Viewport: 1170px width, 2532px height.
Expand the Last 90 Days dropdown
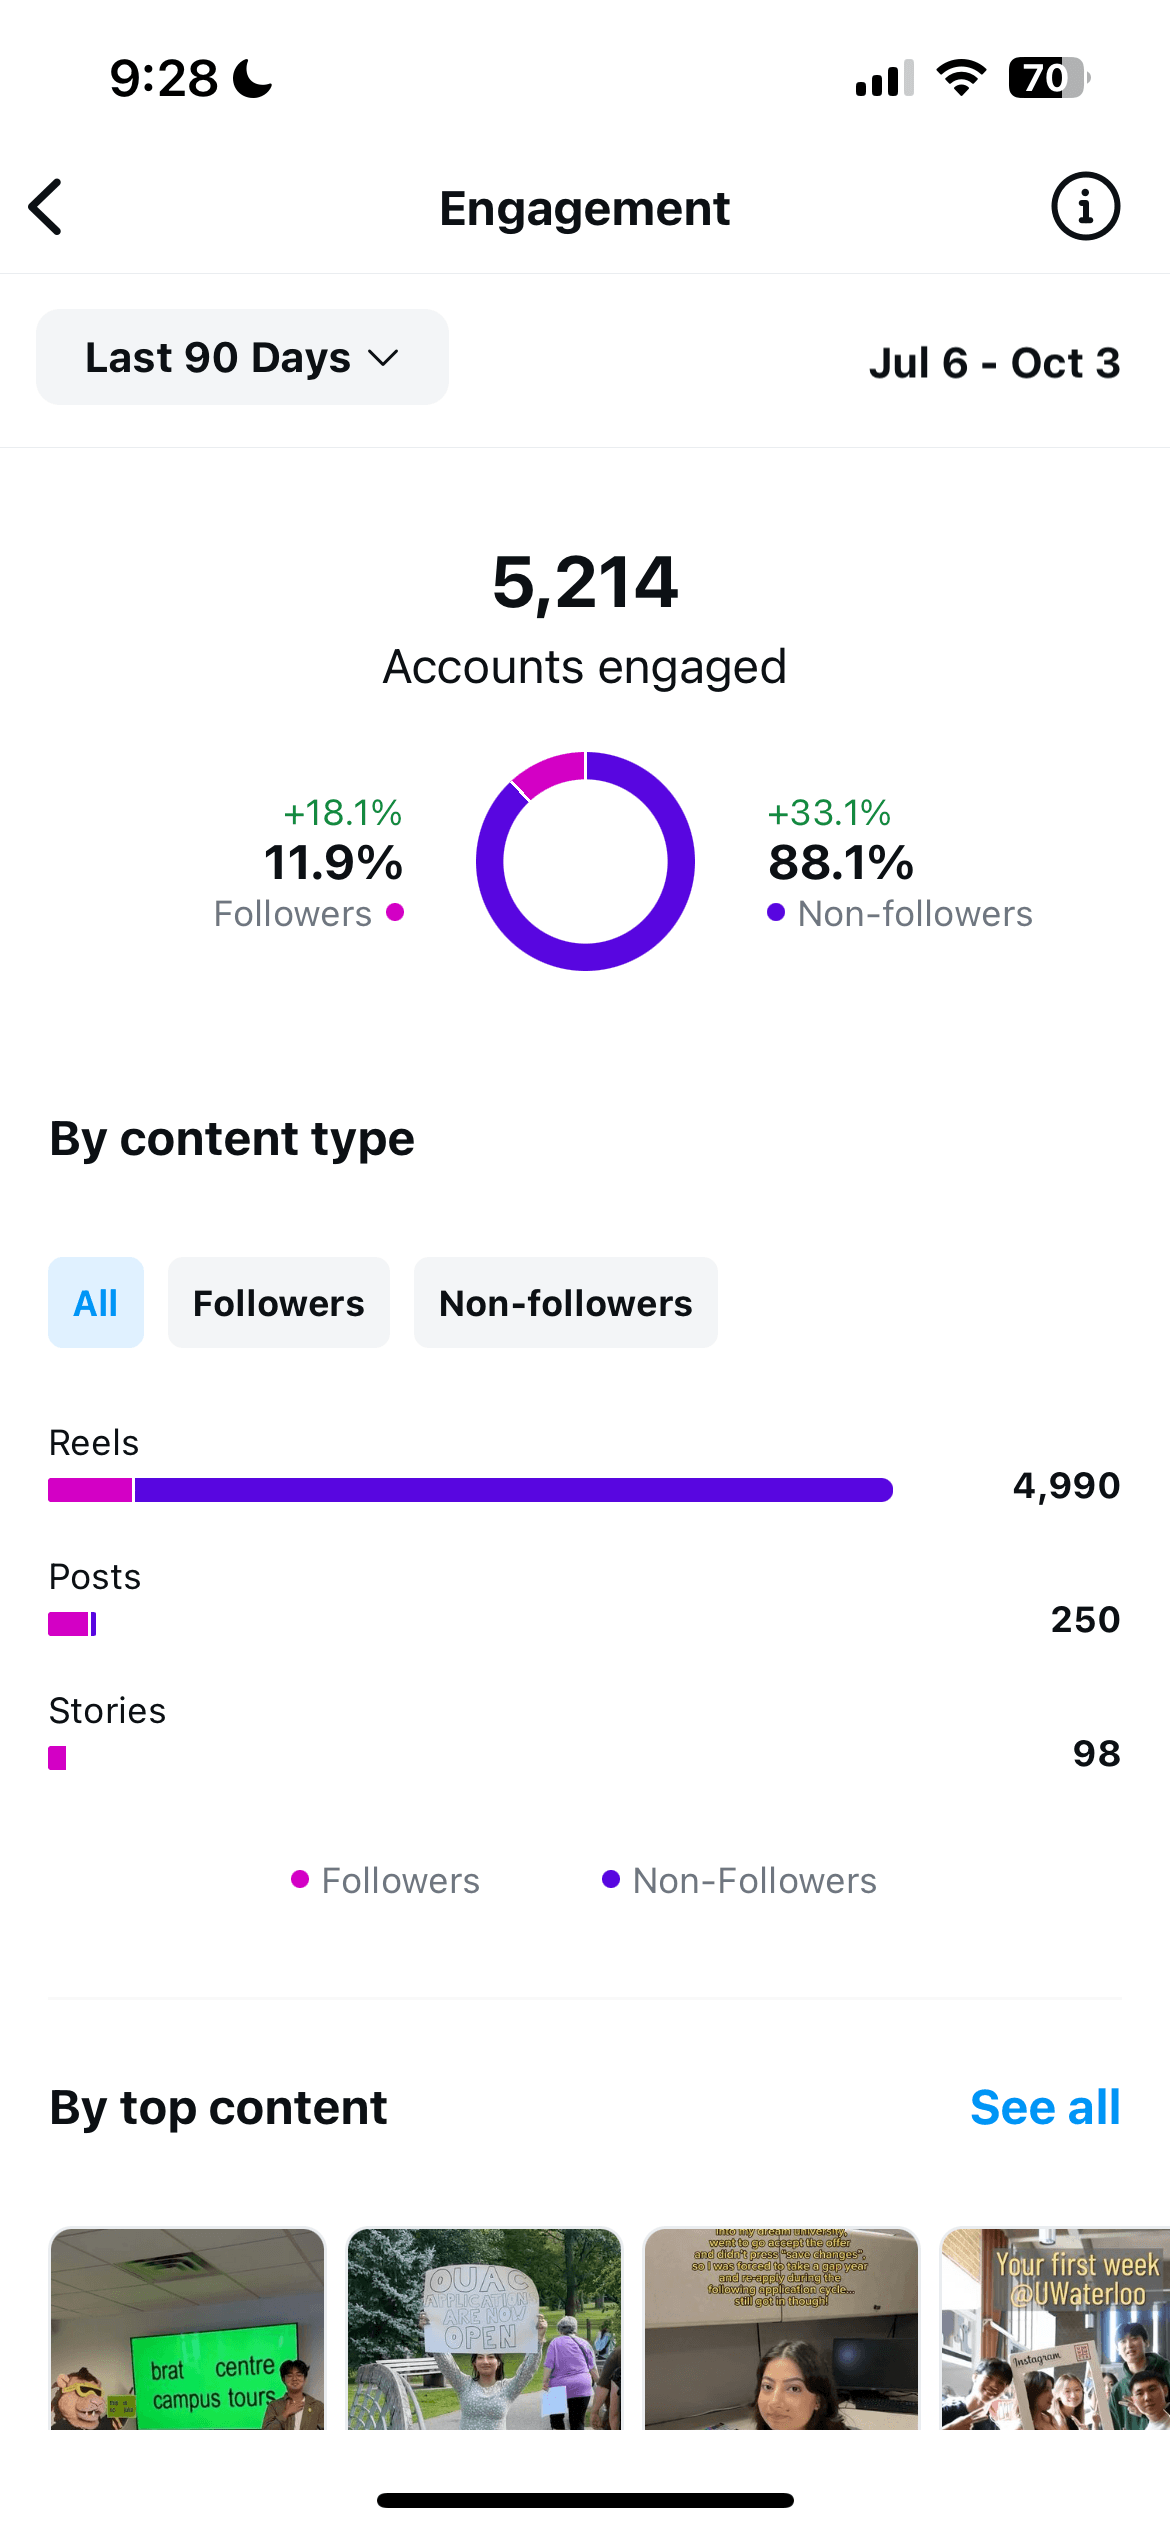242,357
